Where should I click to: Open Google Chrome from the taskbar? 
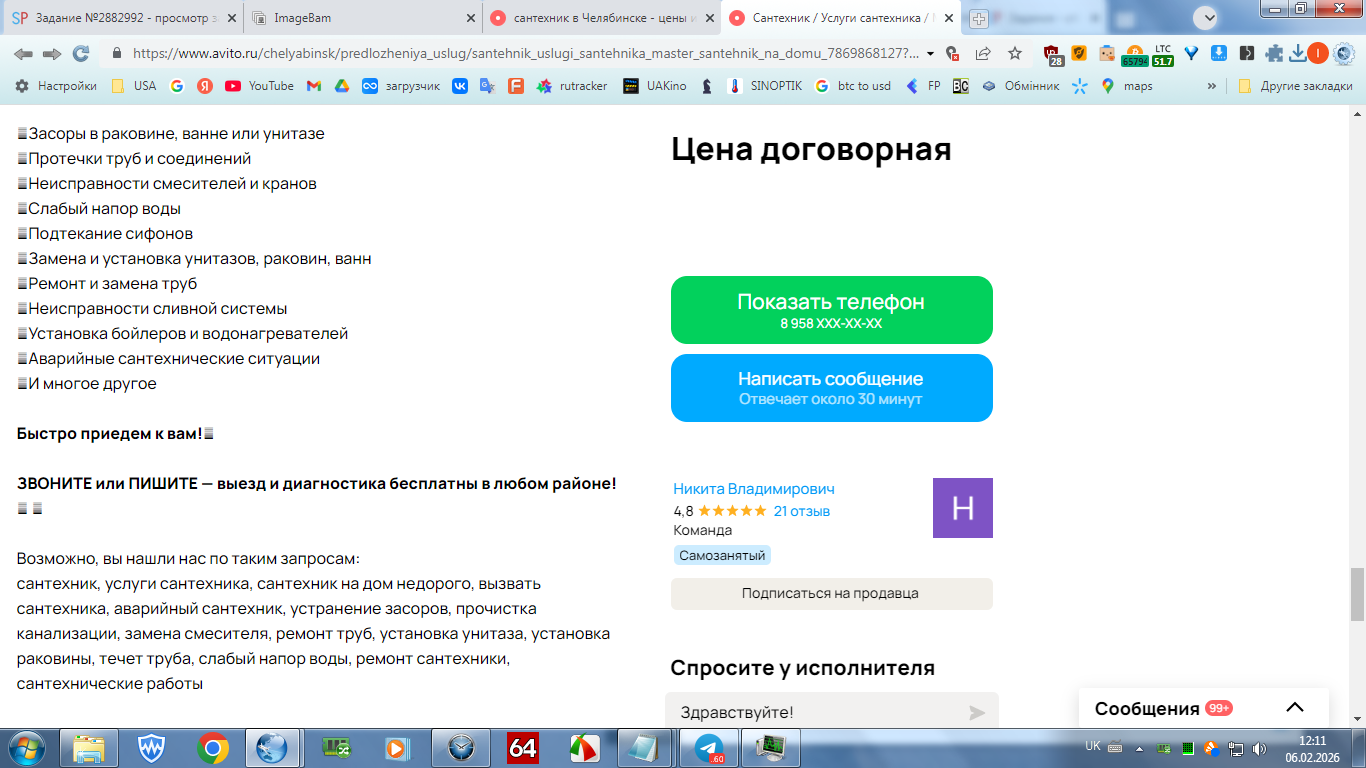tap(212, 748)
